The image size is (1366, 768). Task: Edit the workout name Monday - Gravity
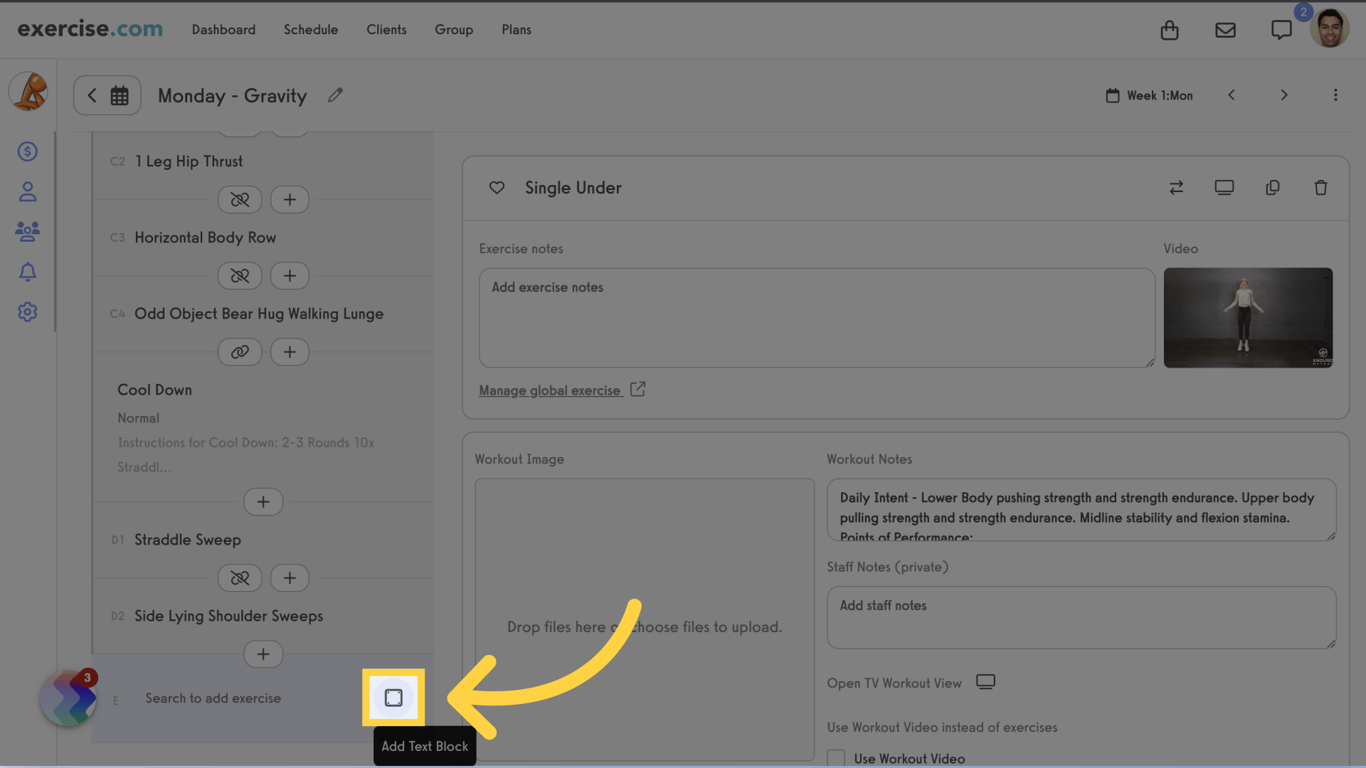335,95
